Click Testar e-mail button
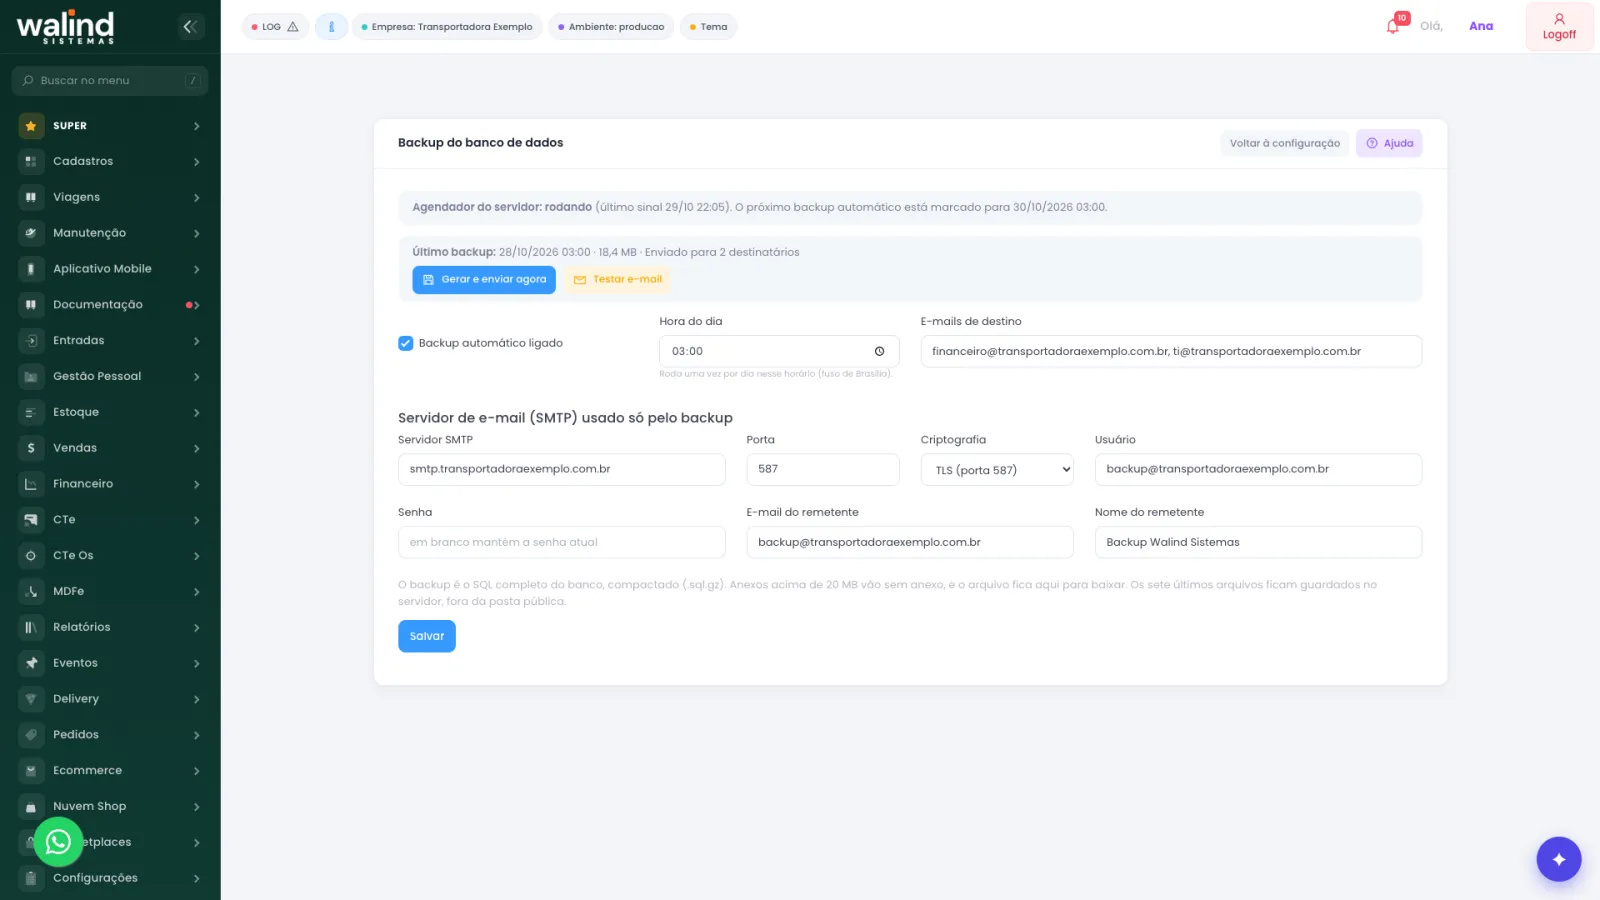Viewport: 1600px width, 900px height. coord(618,280)
